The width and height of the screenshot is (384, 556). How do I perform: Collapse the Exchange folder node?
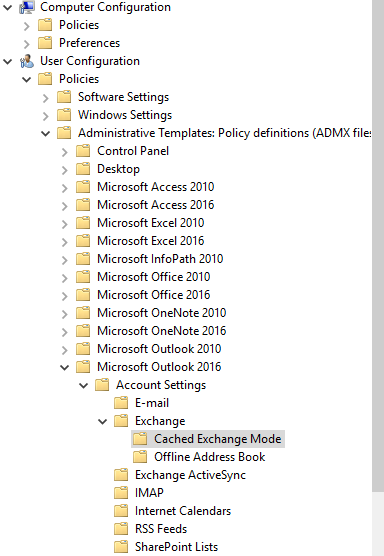click(x=102, y=422)
